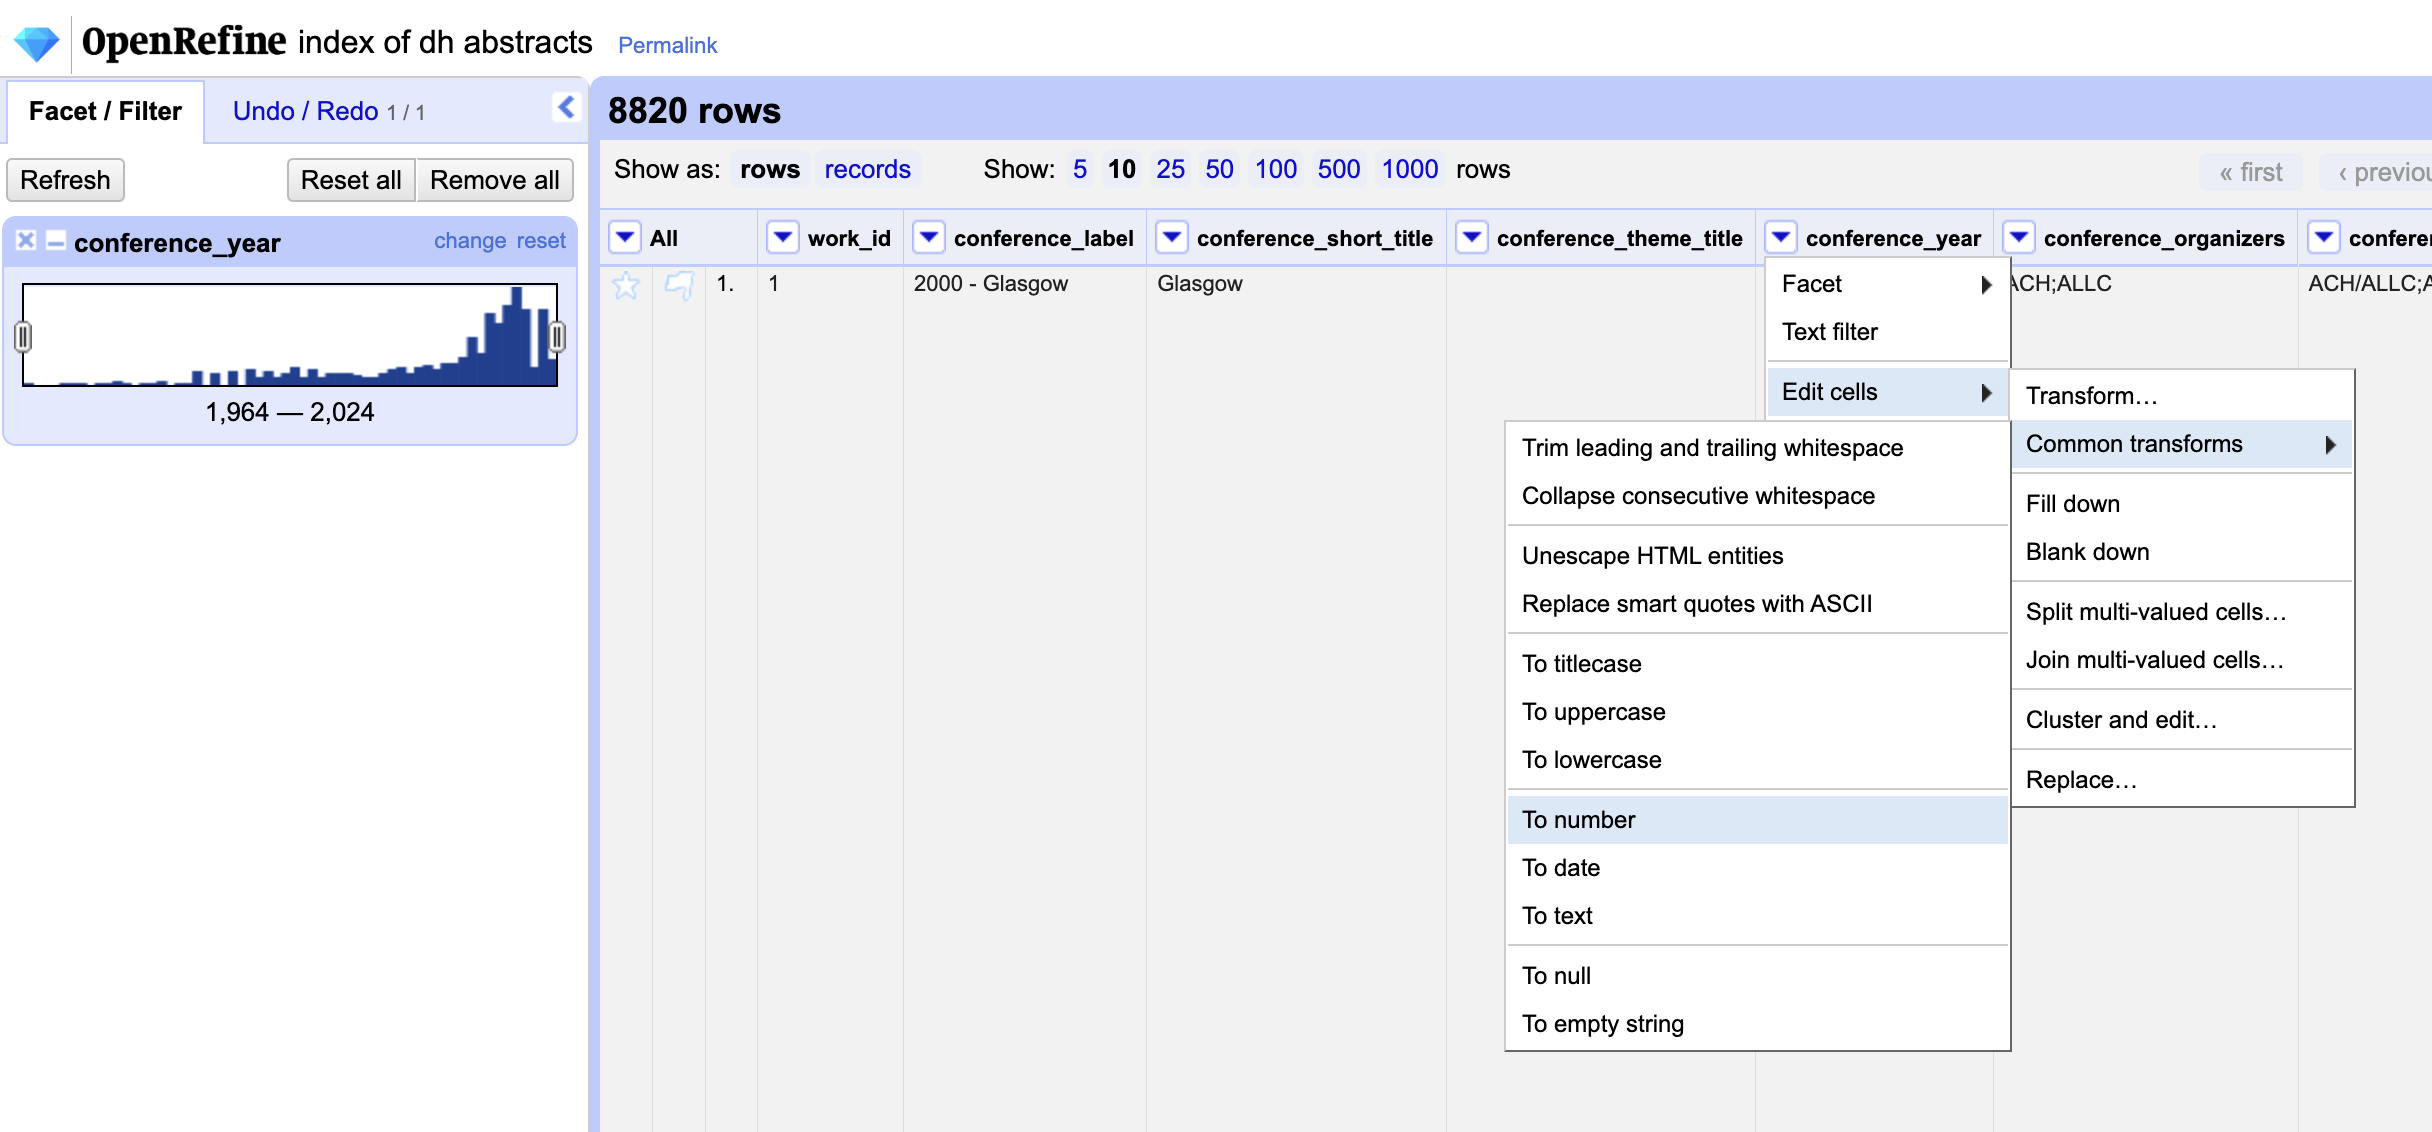Click the Remove all button

coord(494,180)
